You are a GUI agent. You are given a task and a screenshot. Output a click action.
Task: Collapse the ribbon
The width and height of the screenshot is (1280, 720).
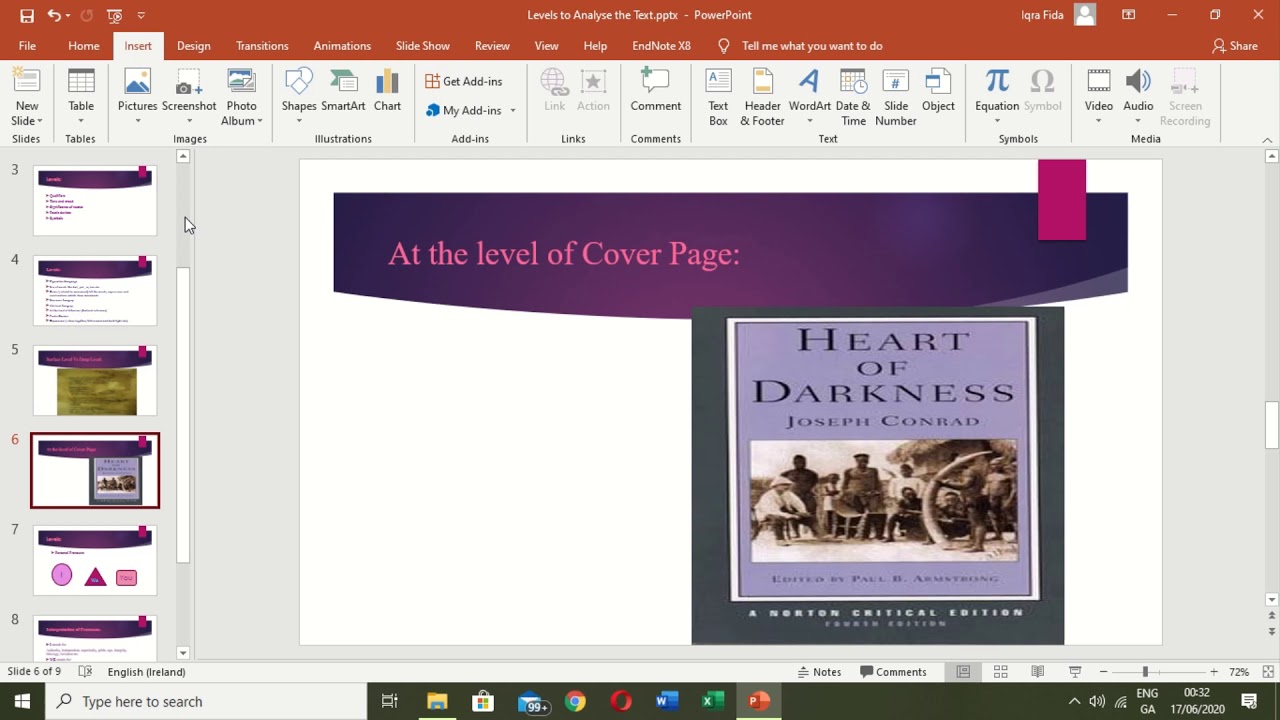pyautogui.click(x=1268, y=140)
